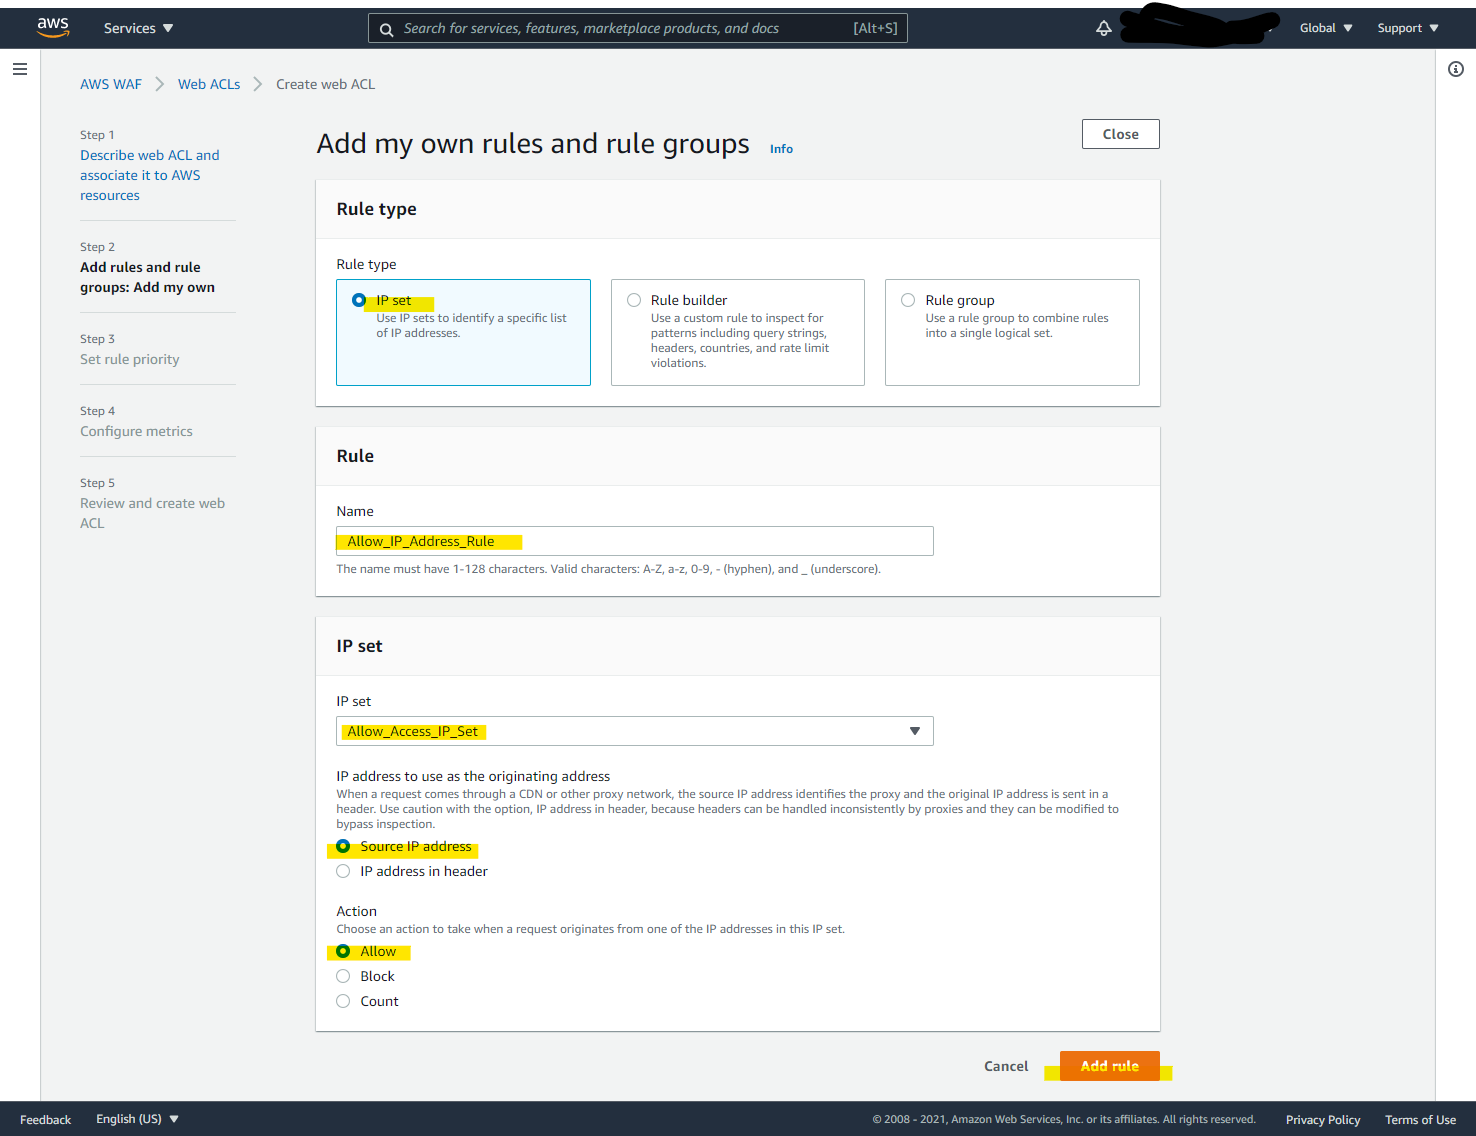
Task: Click the Close button
Action: (1121, 134)
